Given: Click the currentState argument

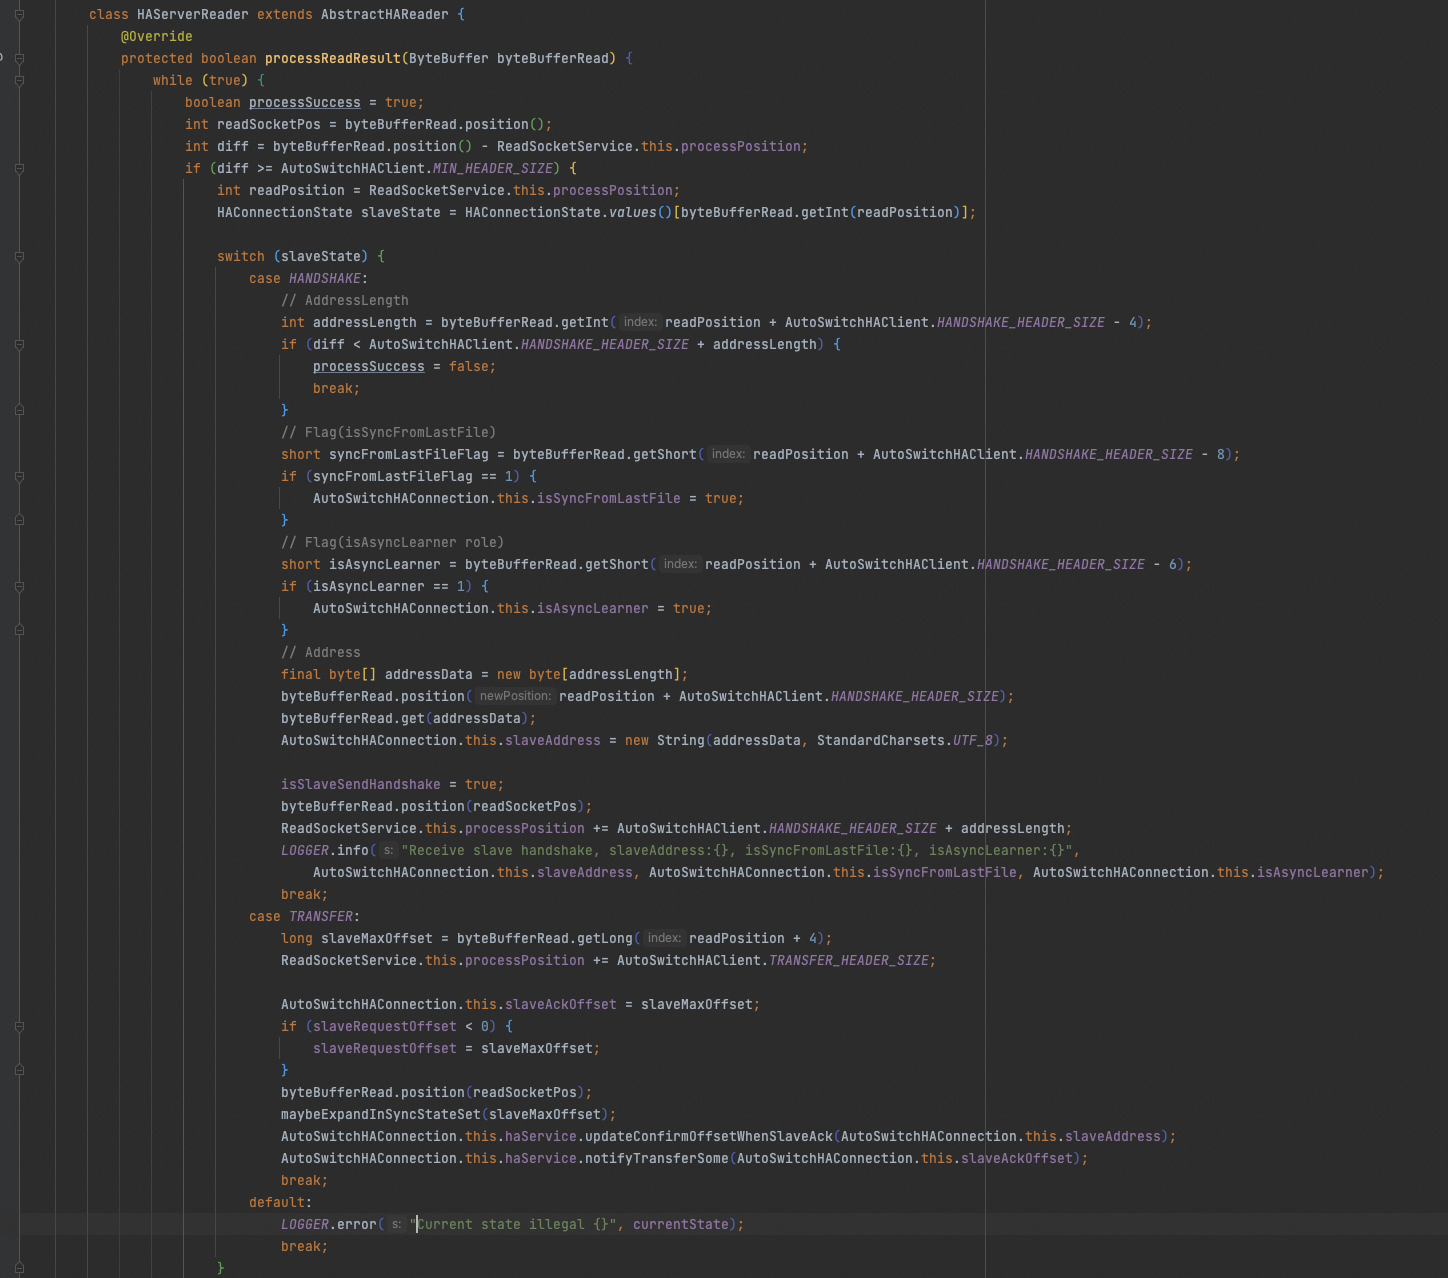Looking at the screenshot, I should coord(681,1225).
